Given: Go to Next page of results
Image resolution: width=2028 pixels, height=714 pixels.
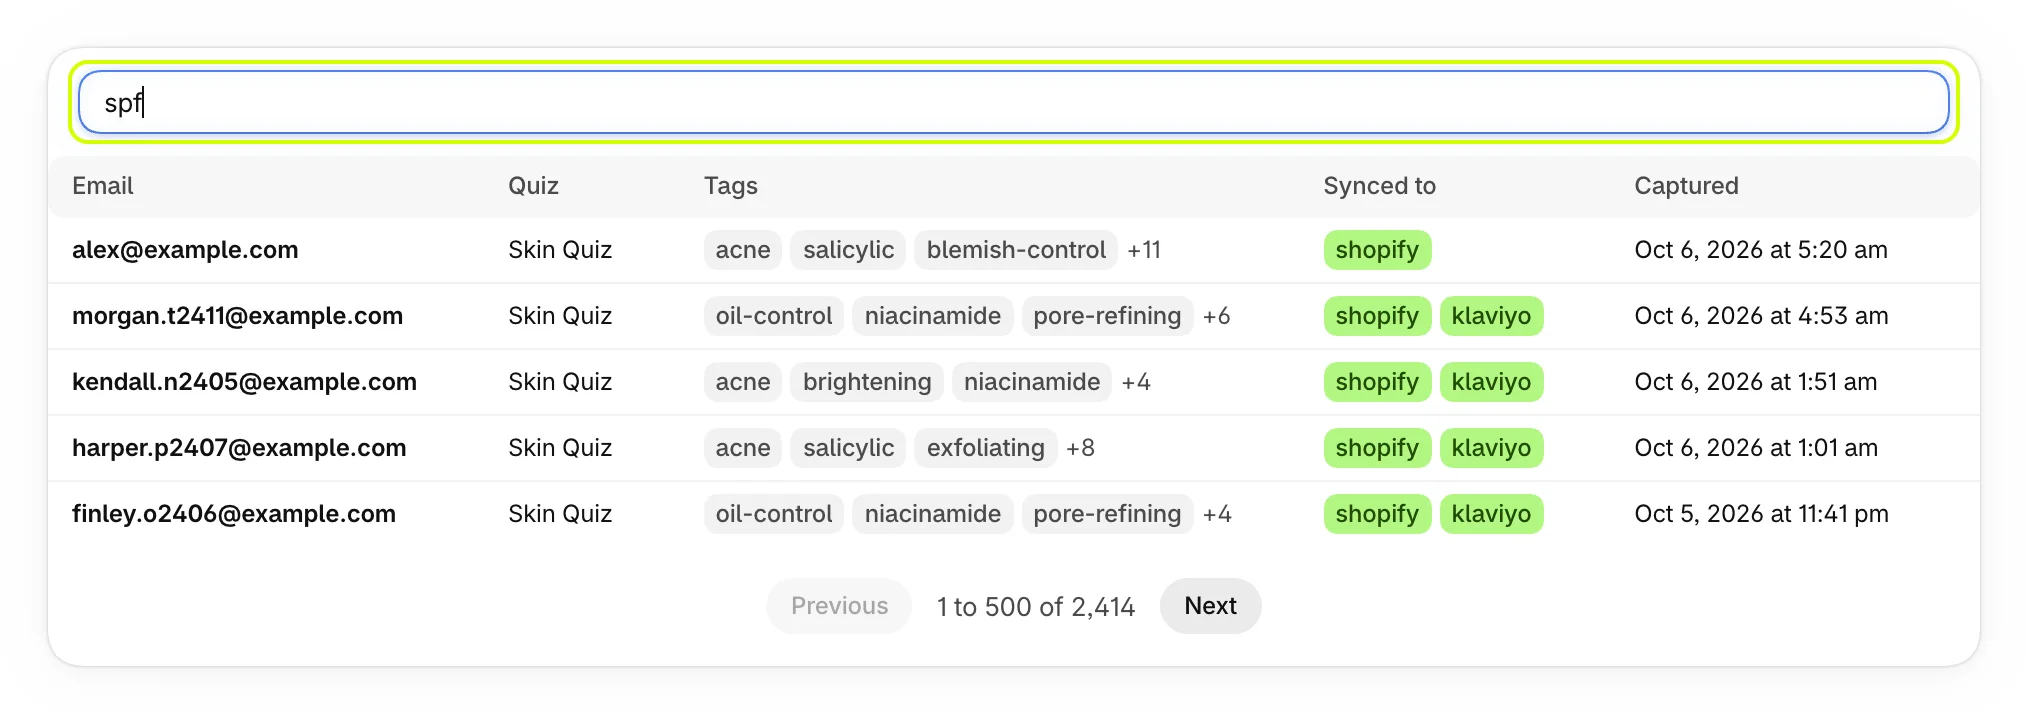Looking at the screenshot, I should [1210, 606].
